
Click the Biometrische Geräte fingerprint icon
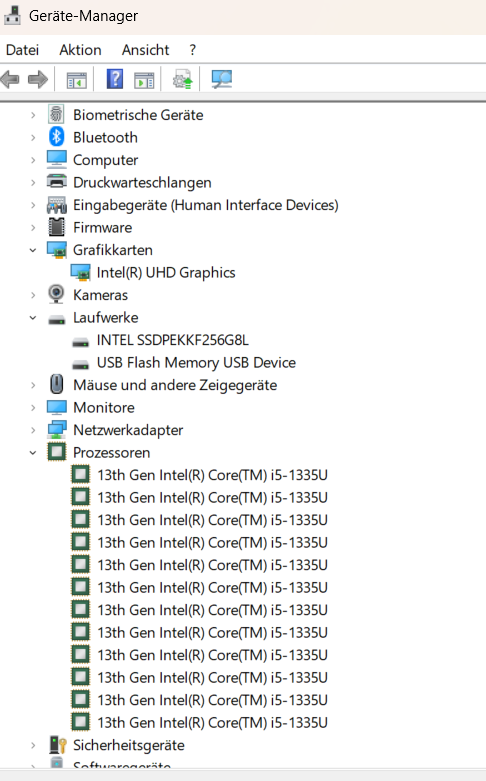(x=56, y=114)
